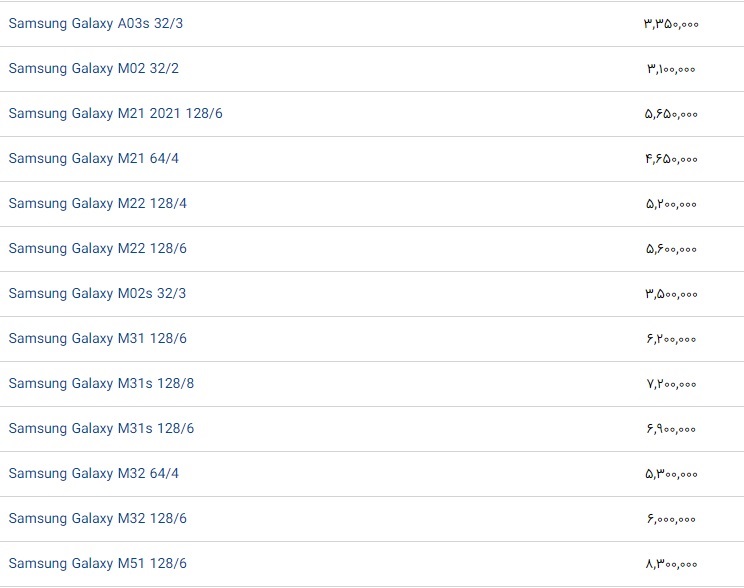Click the price for Galaxy M02s 32/3

[671, 294]
